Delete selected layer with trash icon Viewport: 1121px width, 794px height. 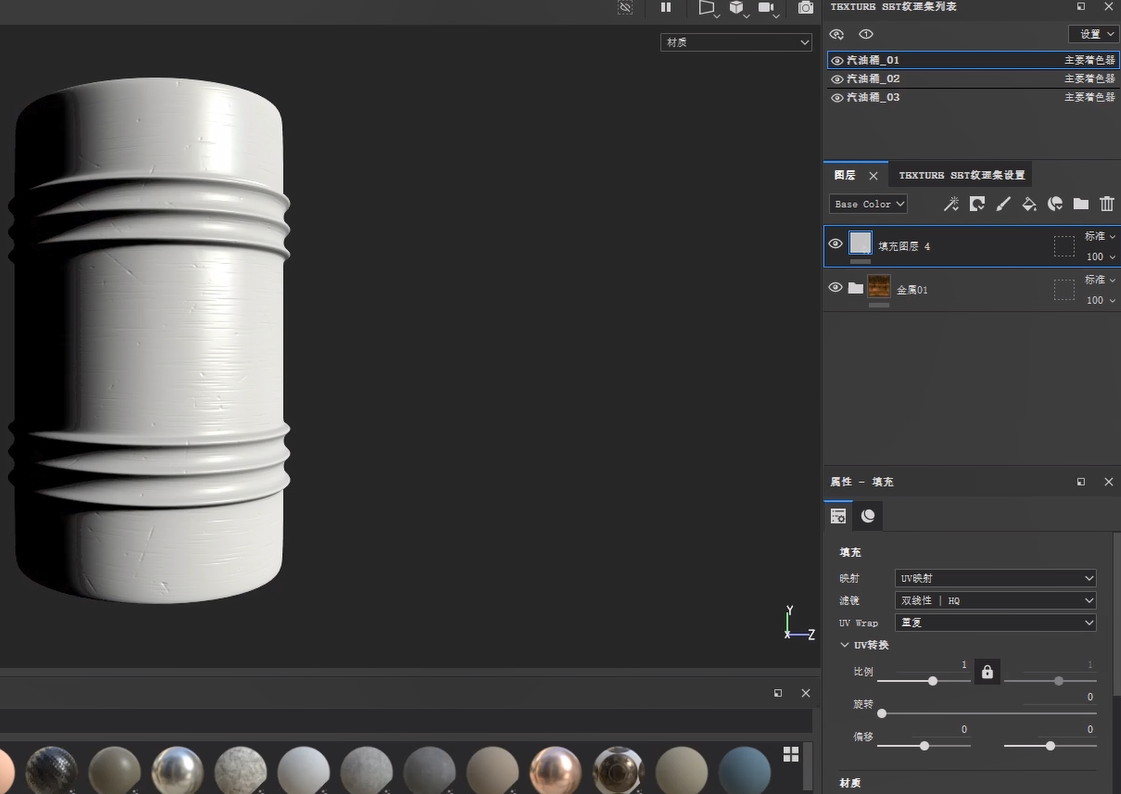click(x=1107, y=204)
